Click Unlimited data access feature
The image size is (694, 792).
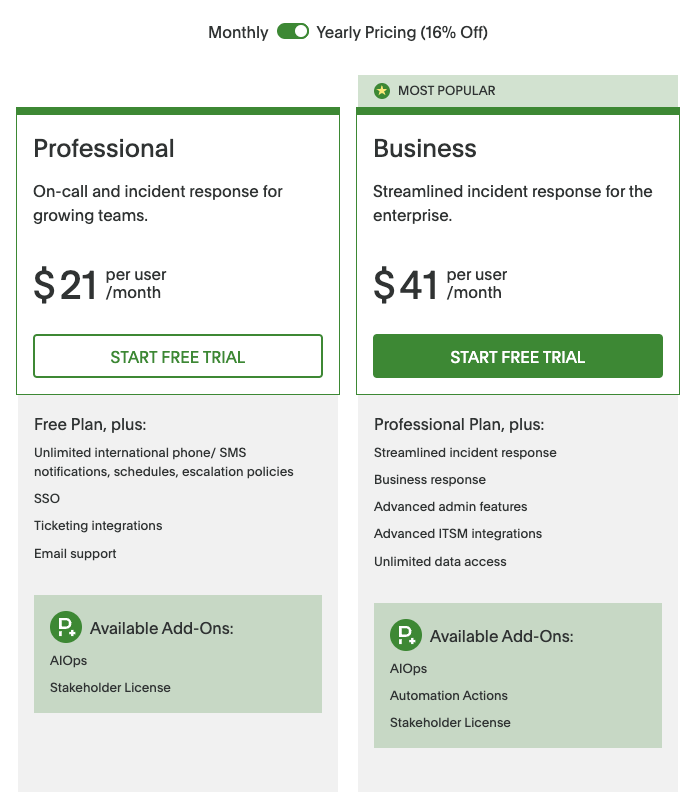(440, 562)
